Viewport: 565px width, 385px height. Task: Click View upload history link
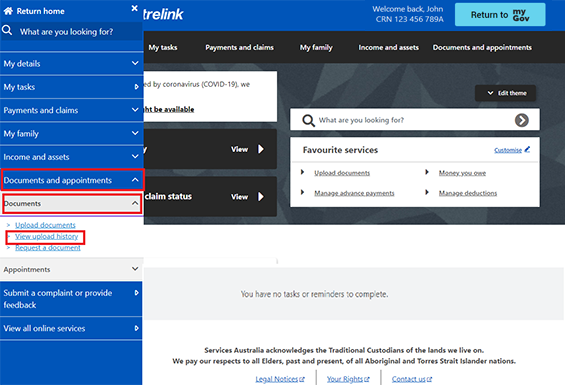click(x=46, y=236)
